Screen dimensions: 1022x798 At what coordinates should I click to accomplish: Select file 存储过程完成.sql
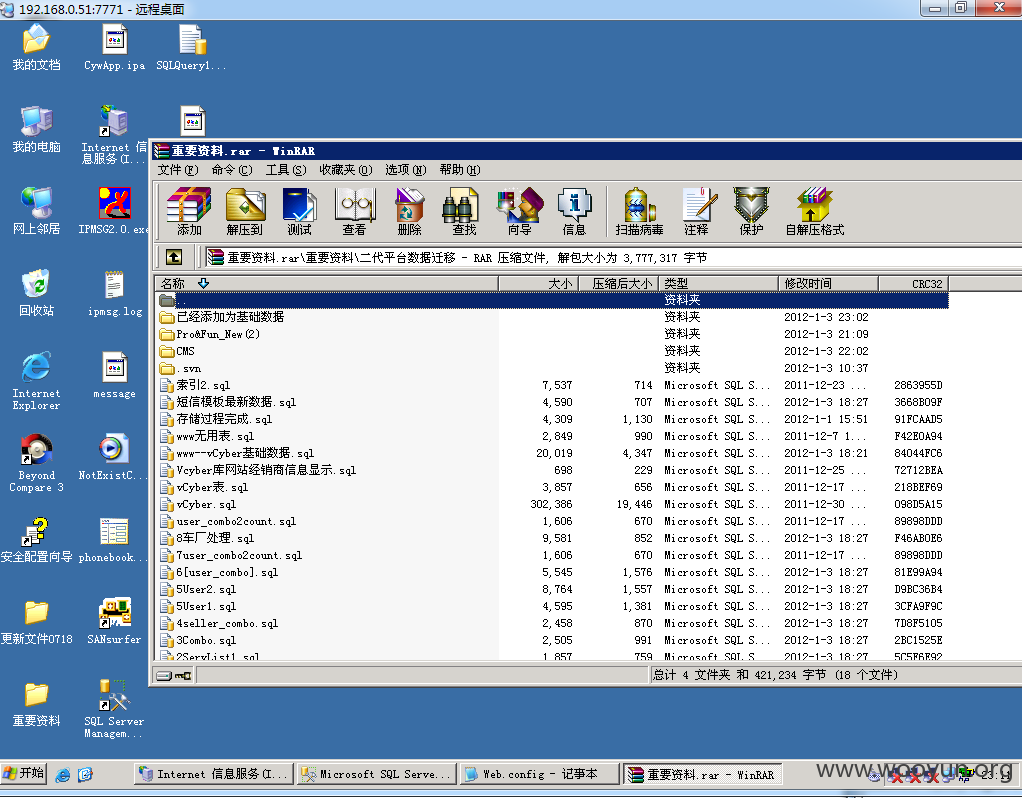click(x=552, y=419)
